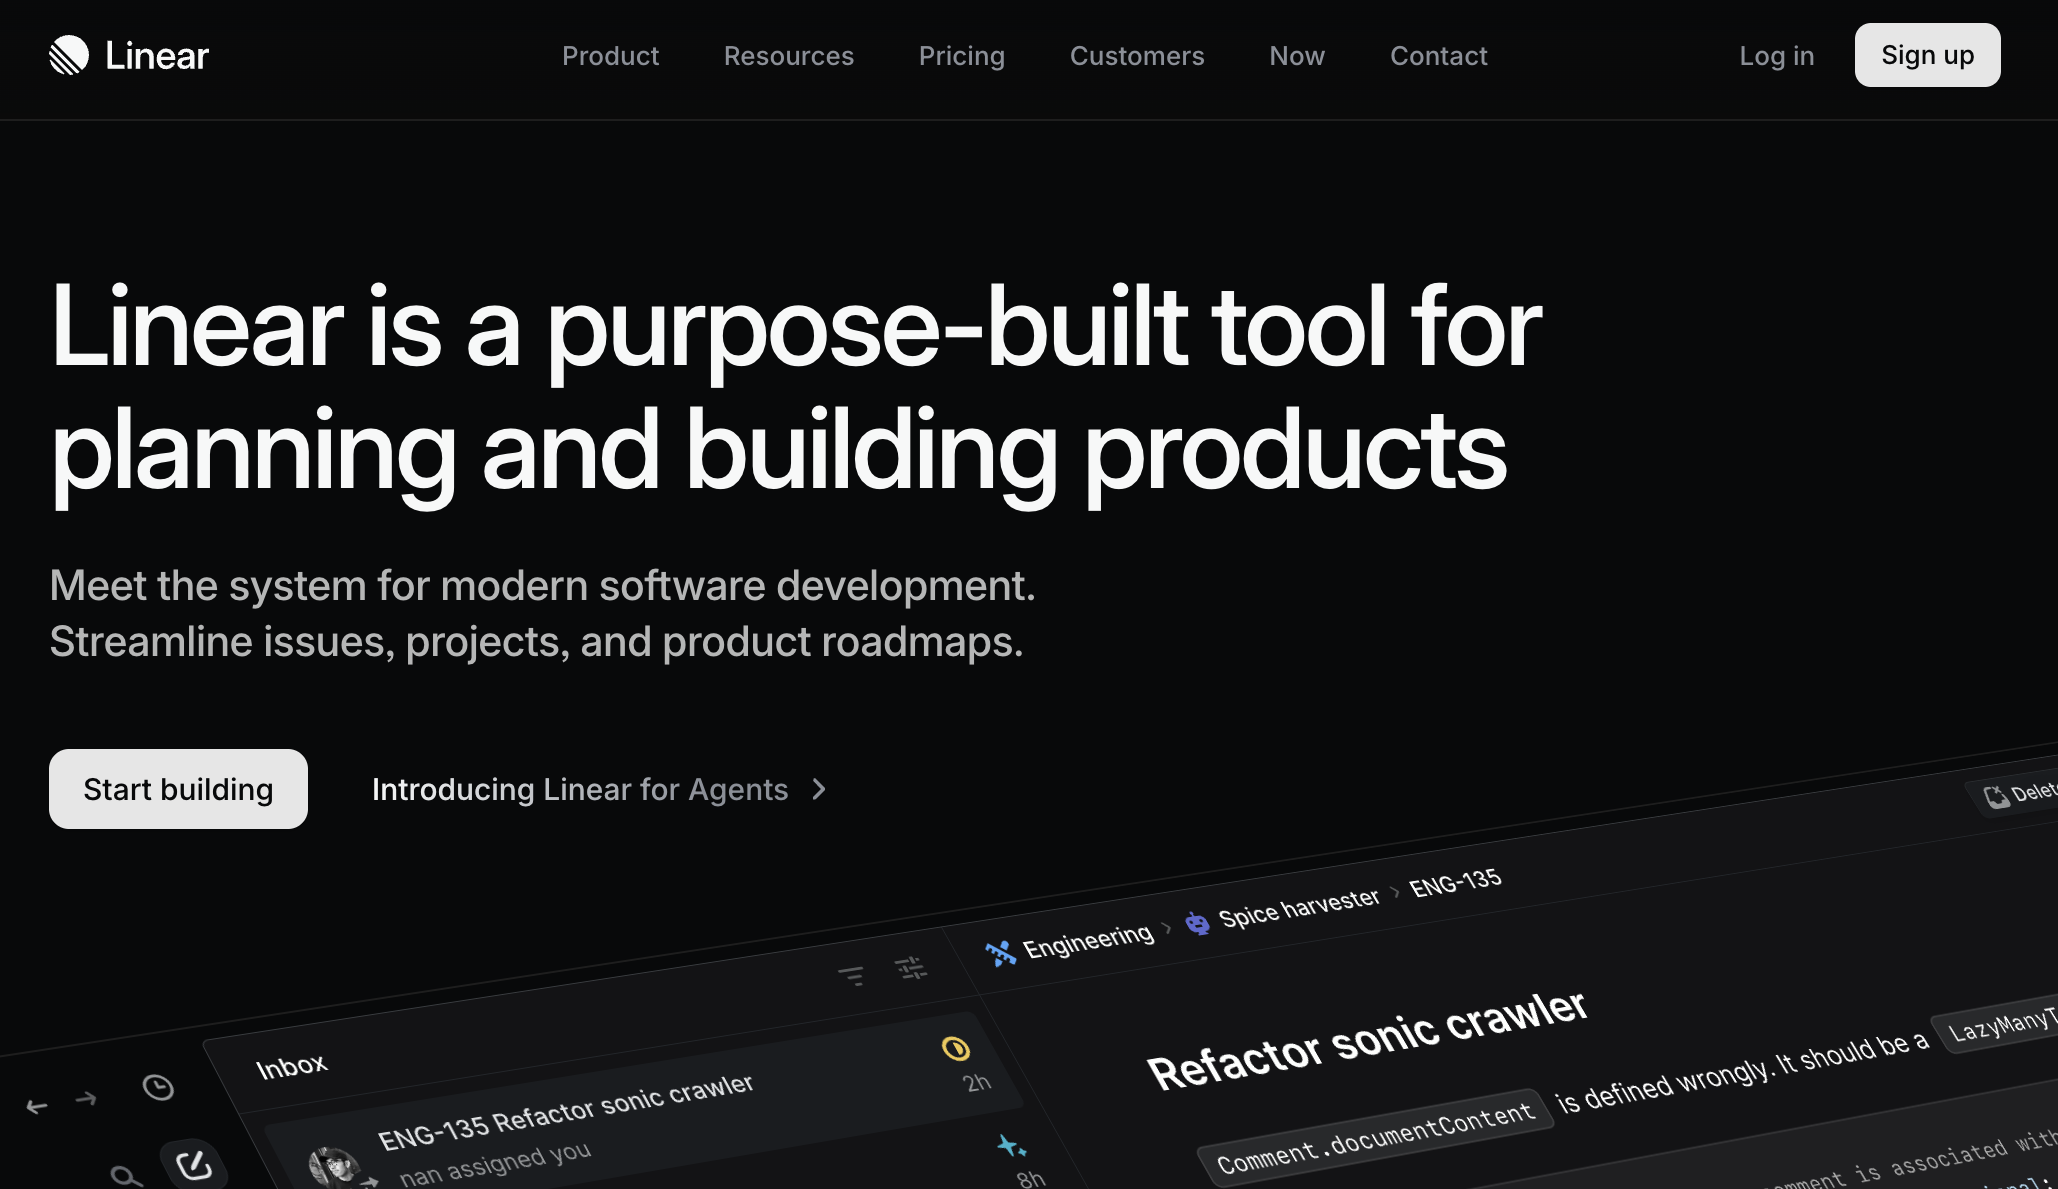The image size is (2058, 1189).
Task: Open the Customers page
Action: point(1137,56)
